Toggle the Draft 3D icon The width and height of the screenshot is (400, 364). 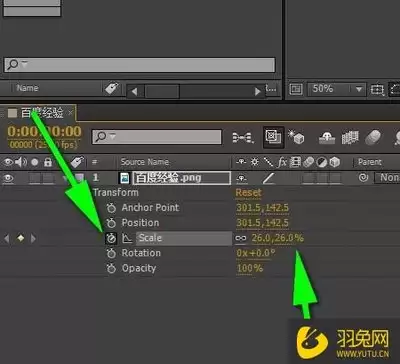296,137
